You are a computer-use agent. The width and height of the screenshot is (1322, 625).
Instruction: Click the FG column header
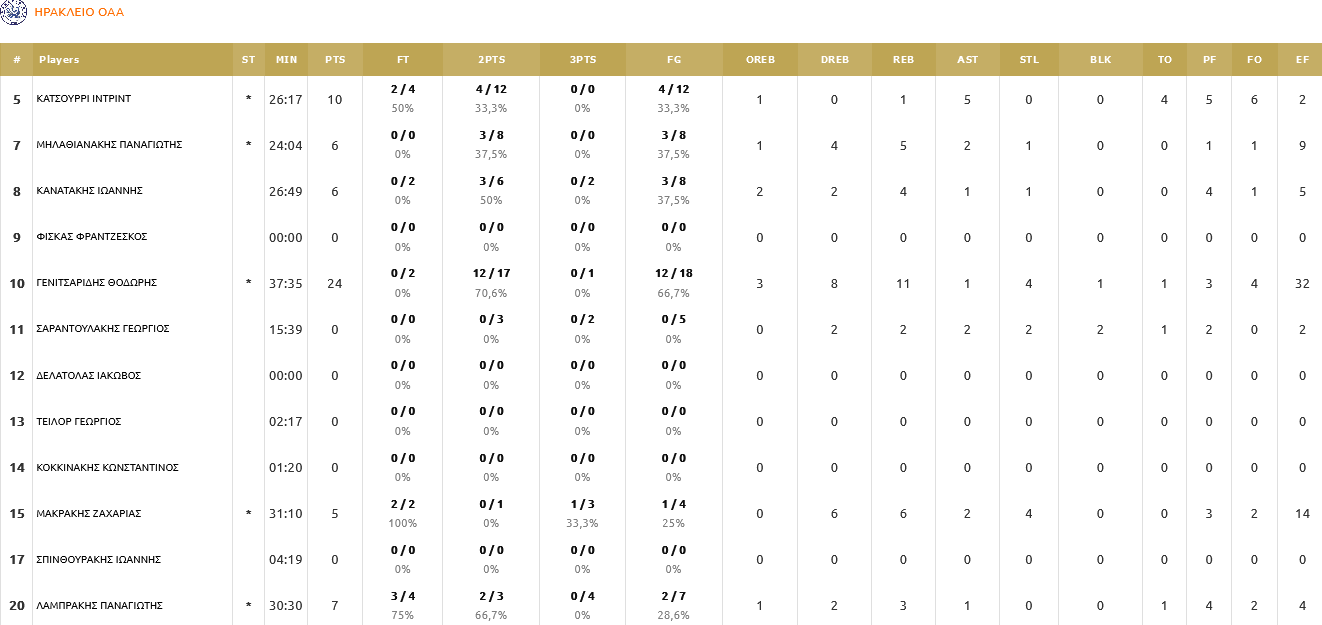click(673, 60)
